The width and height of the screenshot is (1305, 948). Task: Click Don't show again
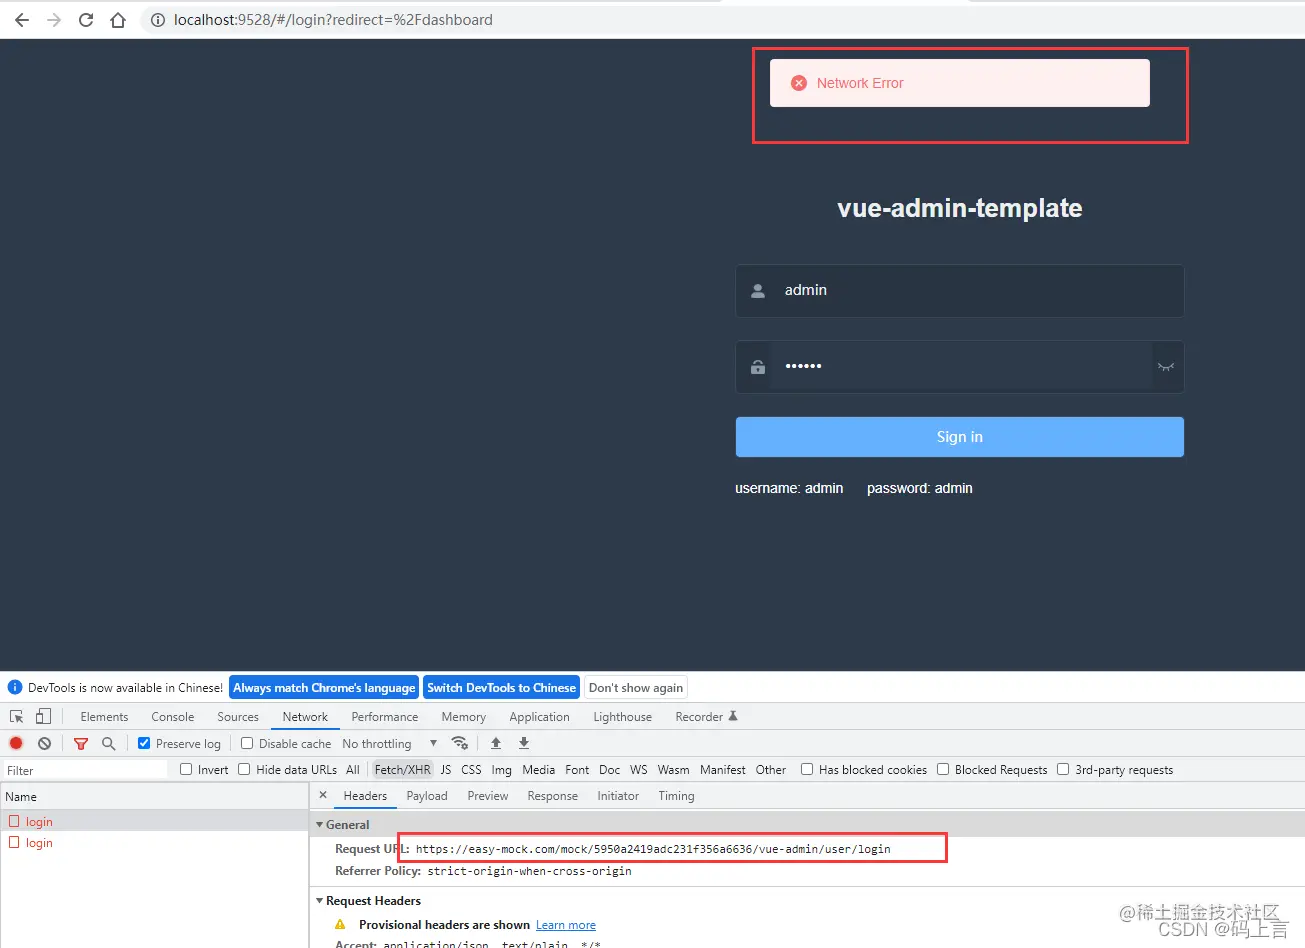pos(636,688)
